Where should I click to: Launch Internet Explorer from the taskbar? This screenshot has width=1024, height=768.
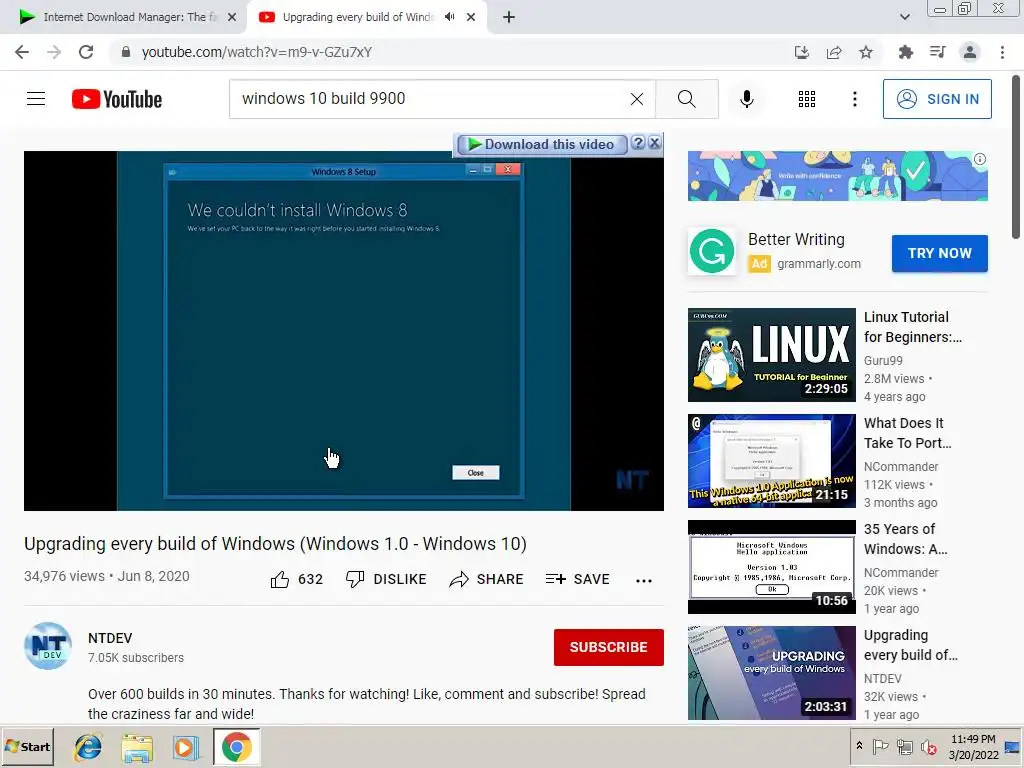[x=88, y=747]
